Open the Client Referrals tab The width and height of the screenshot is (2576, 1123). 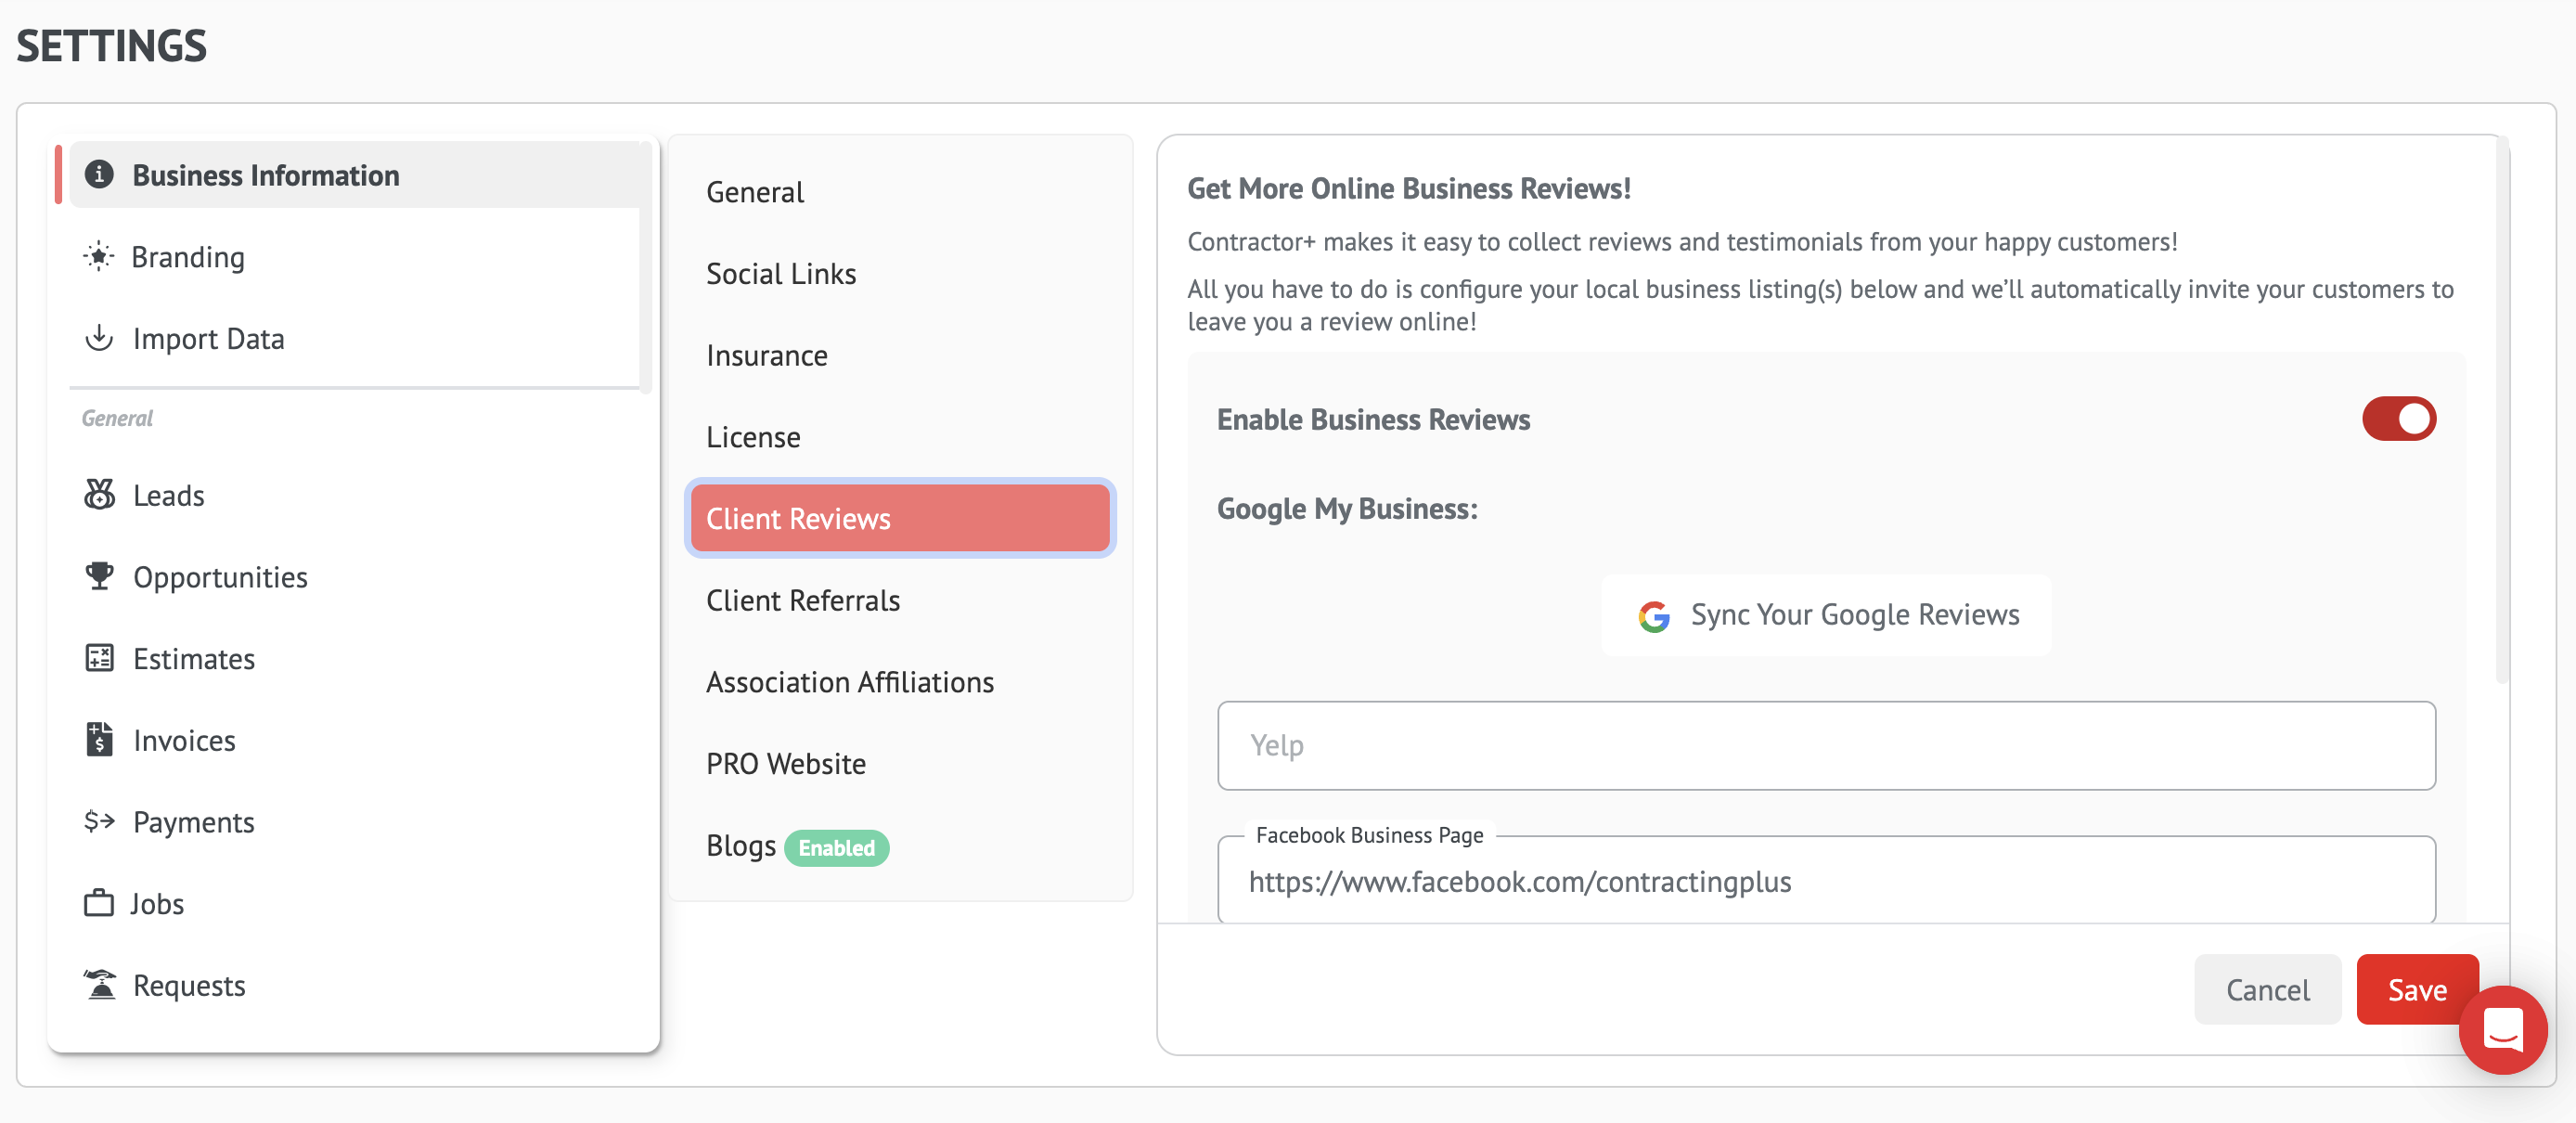click(802, 600)
